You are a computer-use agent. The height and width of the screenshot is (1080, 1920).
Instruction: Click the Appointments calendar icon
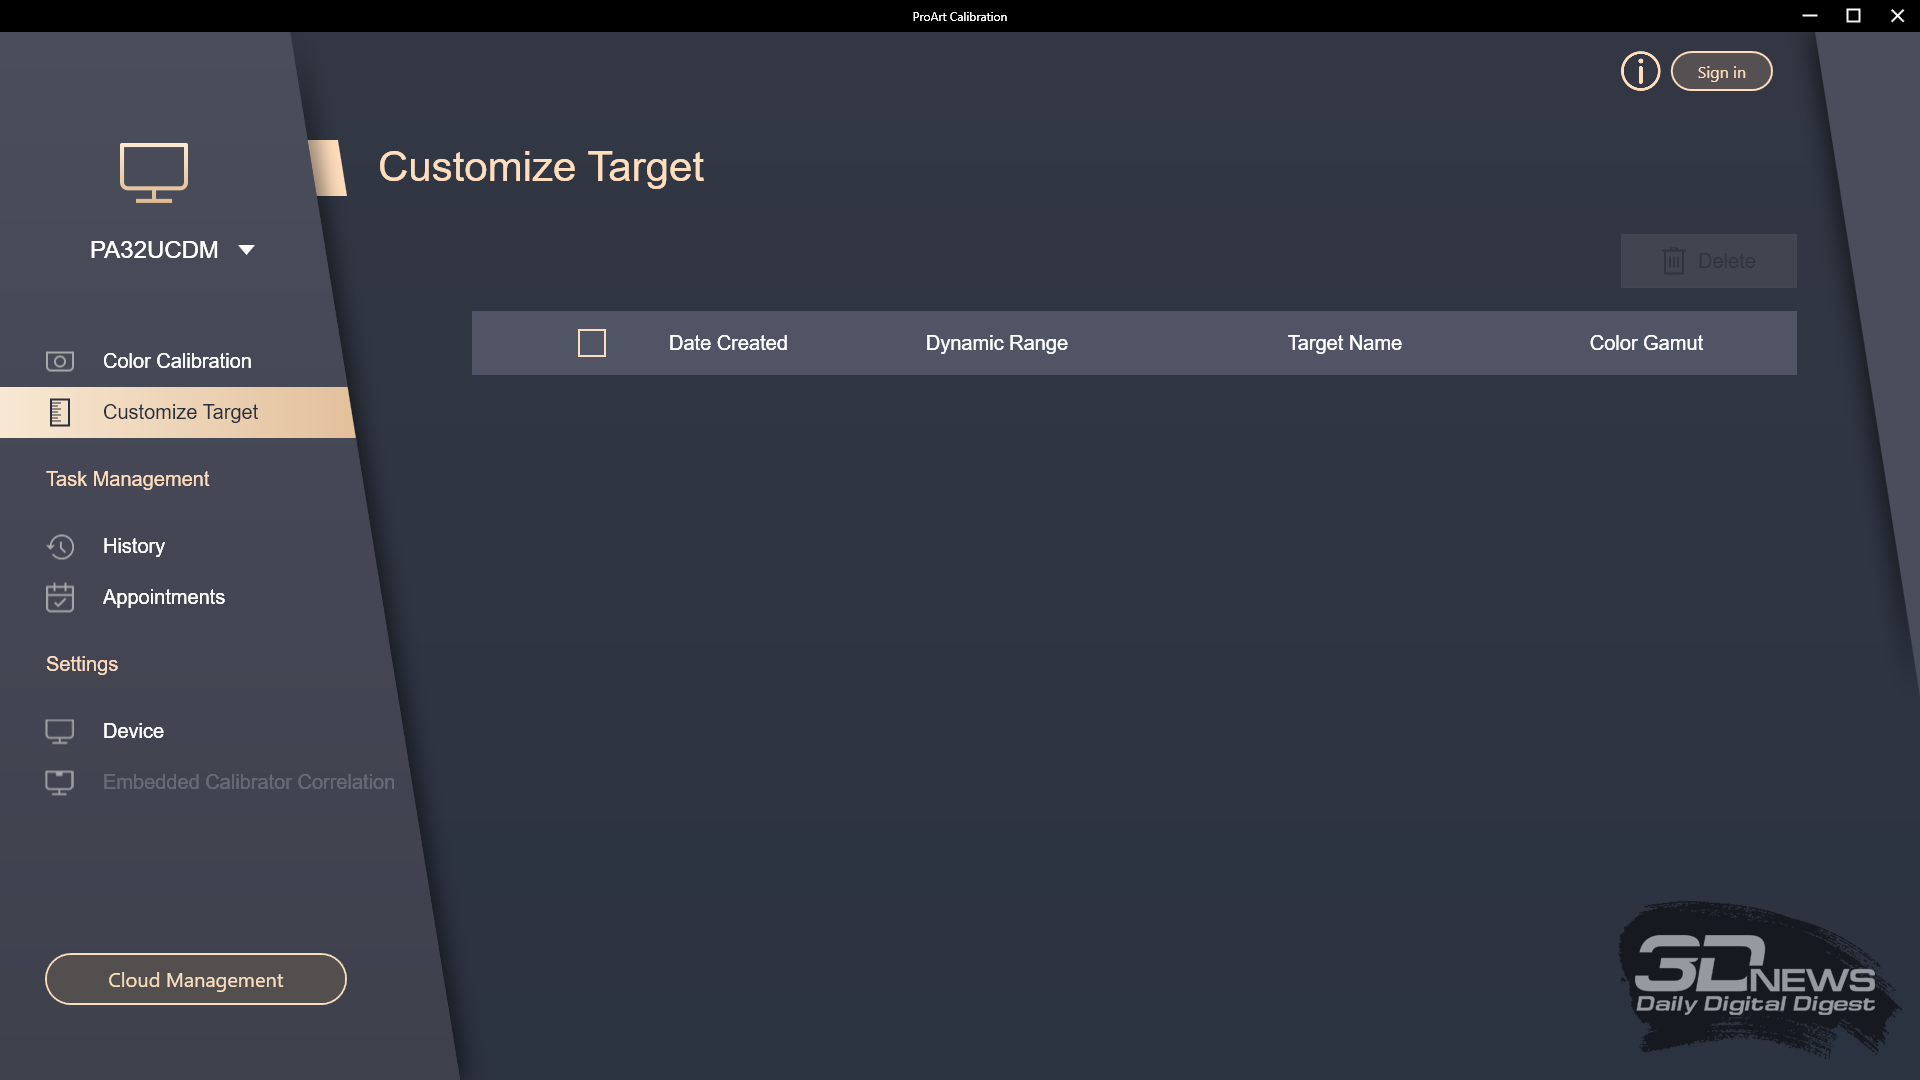click(x=60, y=597)
